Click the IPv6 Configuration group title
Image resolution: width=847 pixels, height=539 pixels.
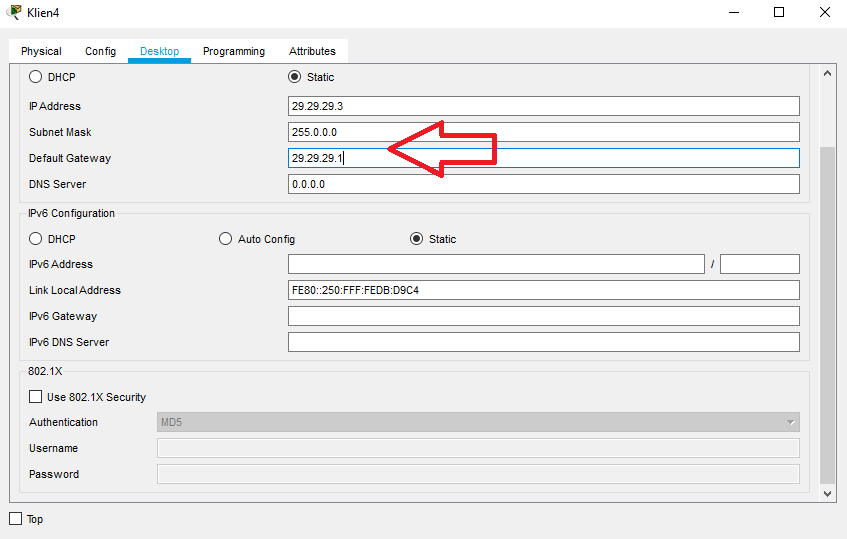[x=71, y=213]
